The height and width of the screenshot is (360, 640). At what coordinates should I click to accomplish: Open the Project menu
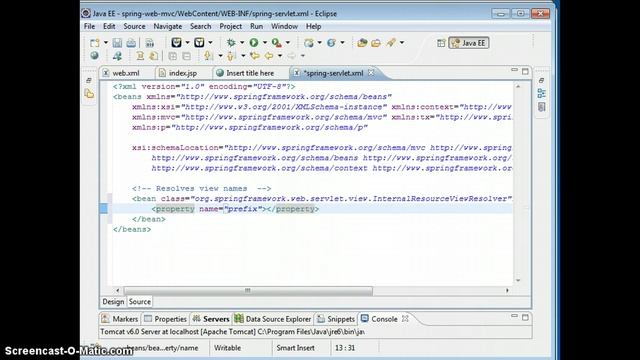[x=231, y=26]
